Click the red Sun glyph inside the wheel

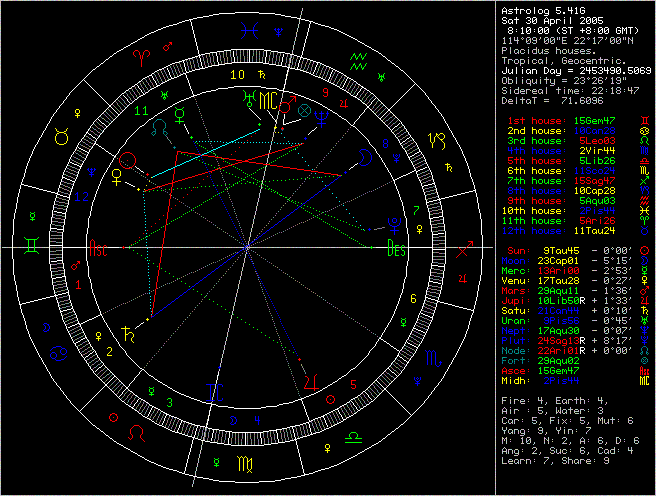(128, 160)
